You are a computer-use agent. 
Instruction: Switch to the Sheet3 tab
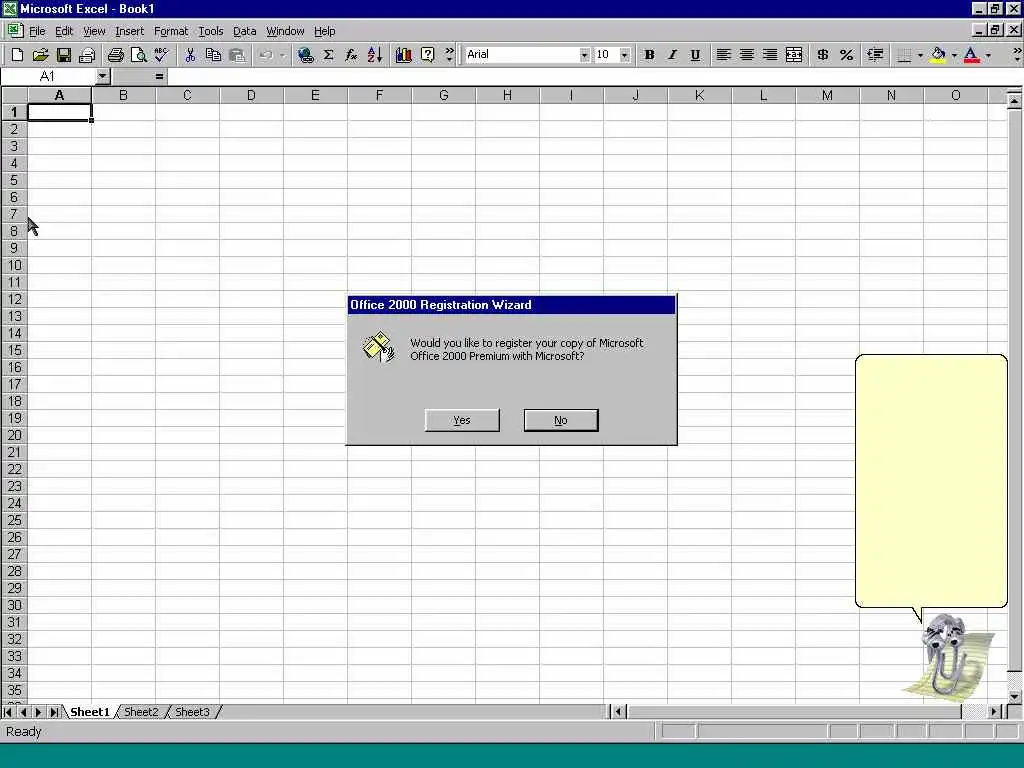point(192,712)
